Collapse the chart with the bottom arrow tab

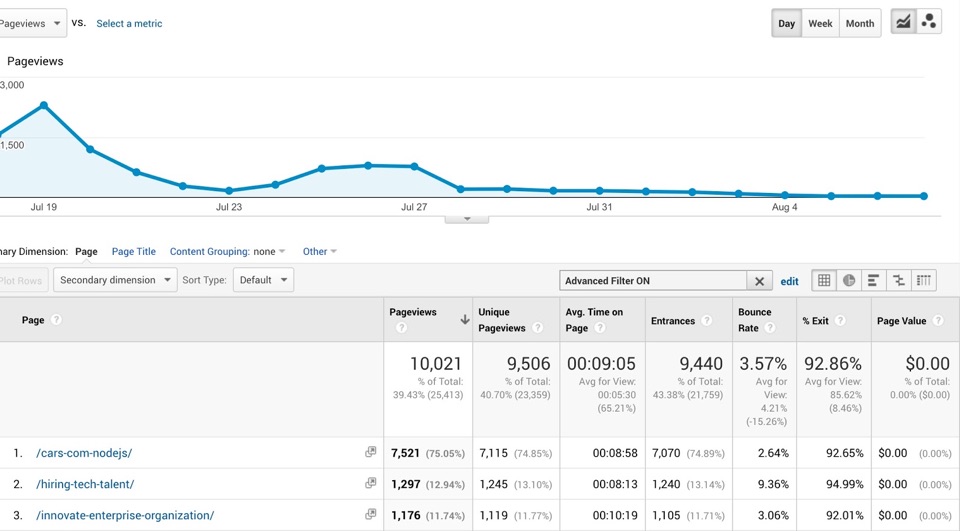467,219
